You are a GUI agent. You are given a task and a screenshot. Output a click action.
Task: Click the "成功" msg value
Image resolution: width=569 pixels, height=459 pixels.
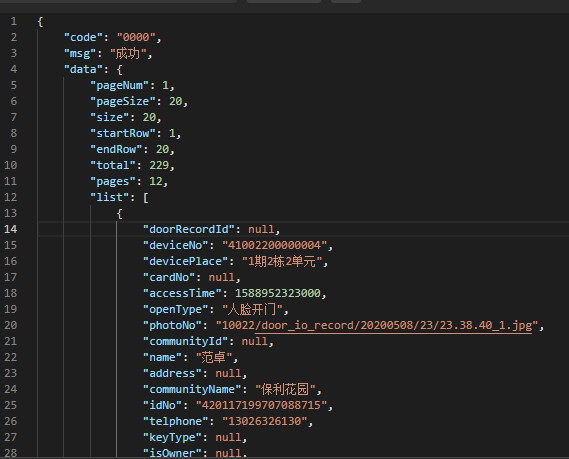point(128,53)
